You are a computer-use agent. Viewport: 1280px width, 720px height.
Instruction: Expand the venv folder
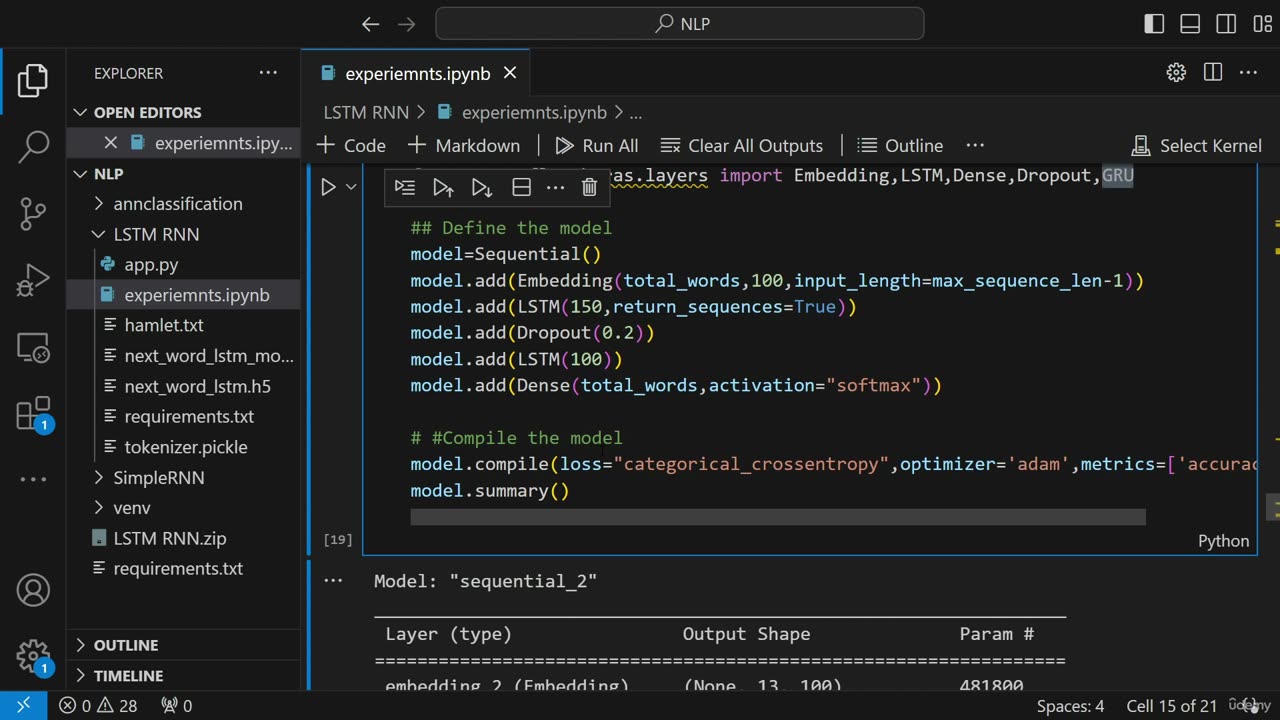[x=184, y=508]
